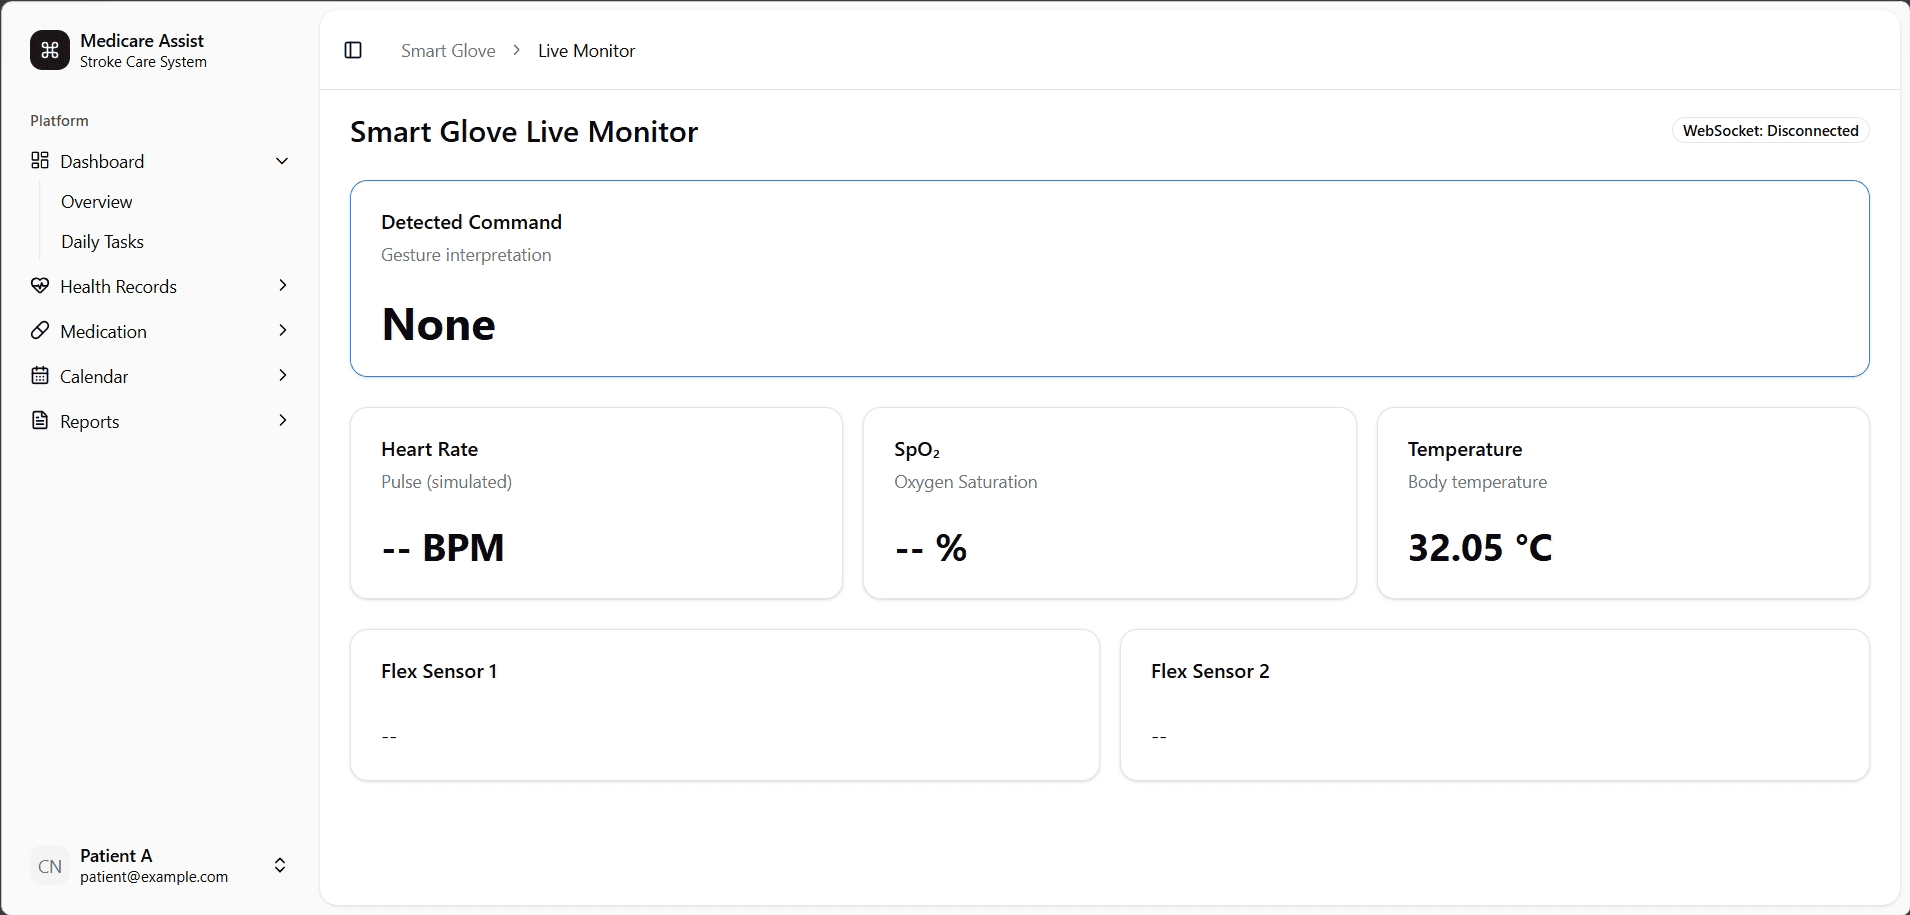Click the CN avatar for Patient A
The height and width of the screenshot is (915, 1910).
pyautogui.click(x=50, y=866)
